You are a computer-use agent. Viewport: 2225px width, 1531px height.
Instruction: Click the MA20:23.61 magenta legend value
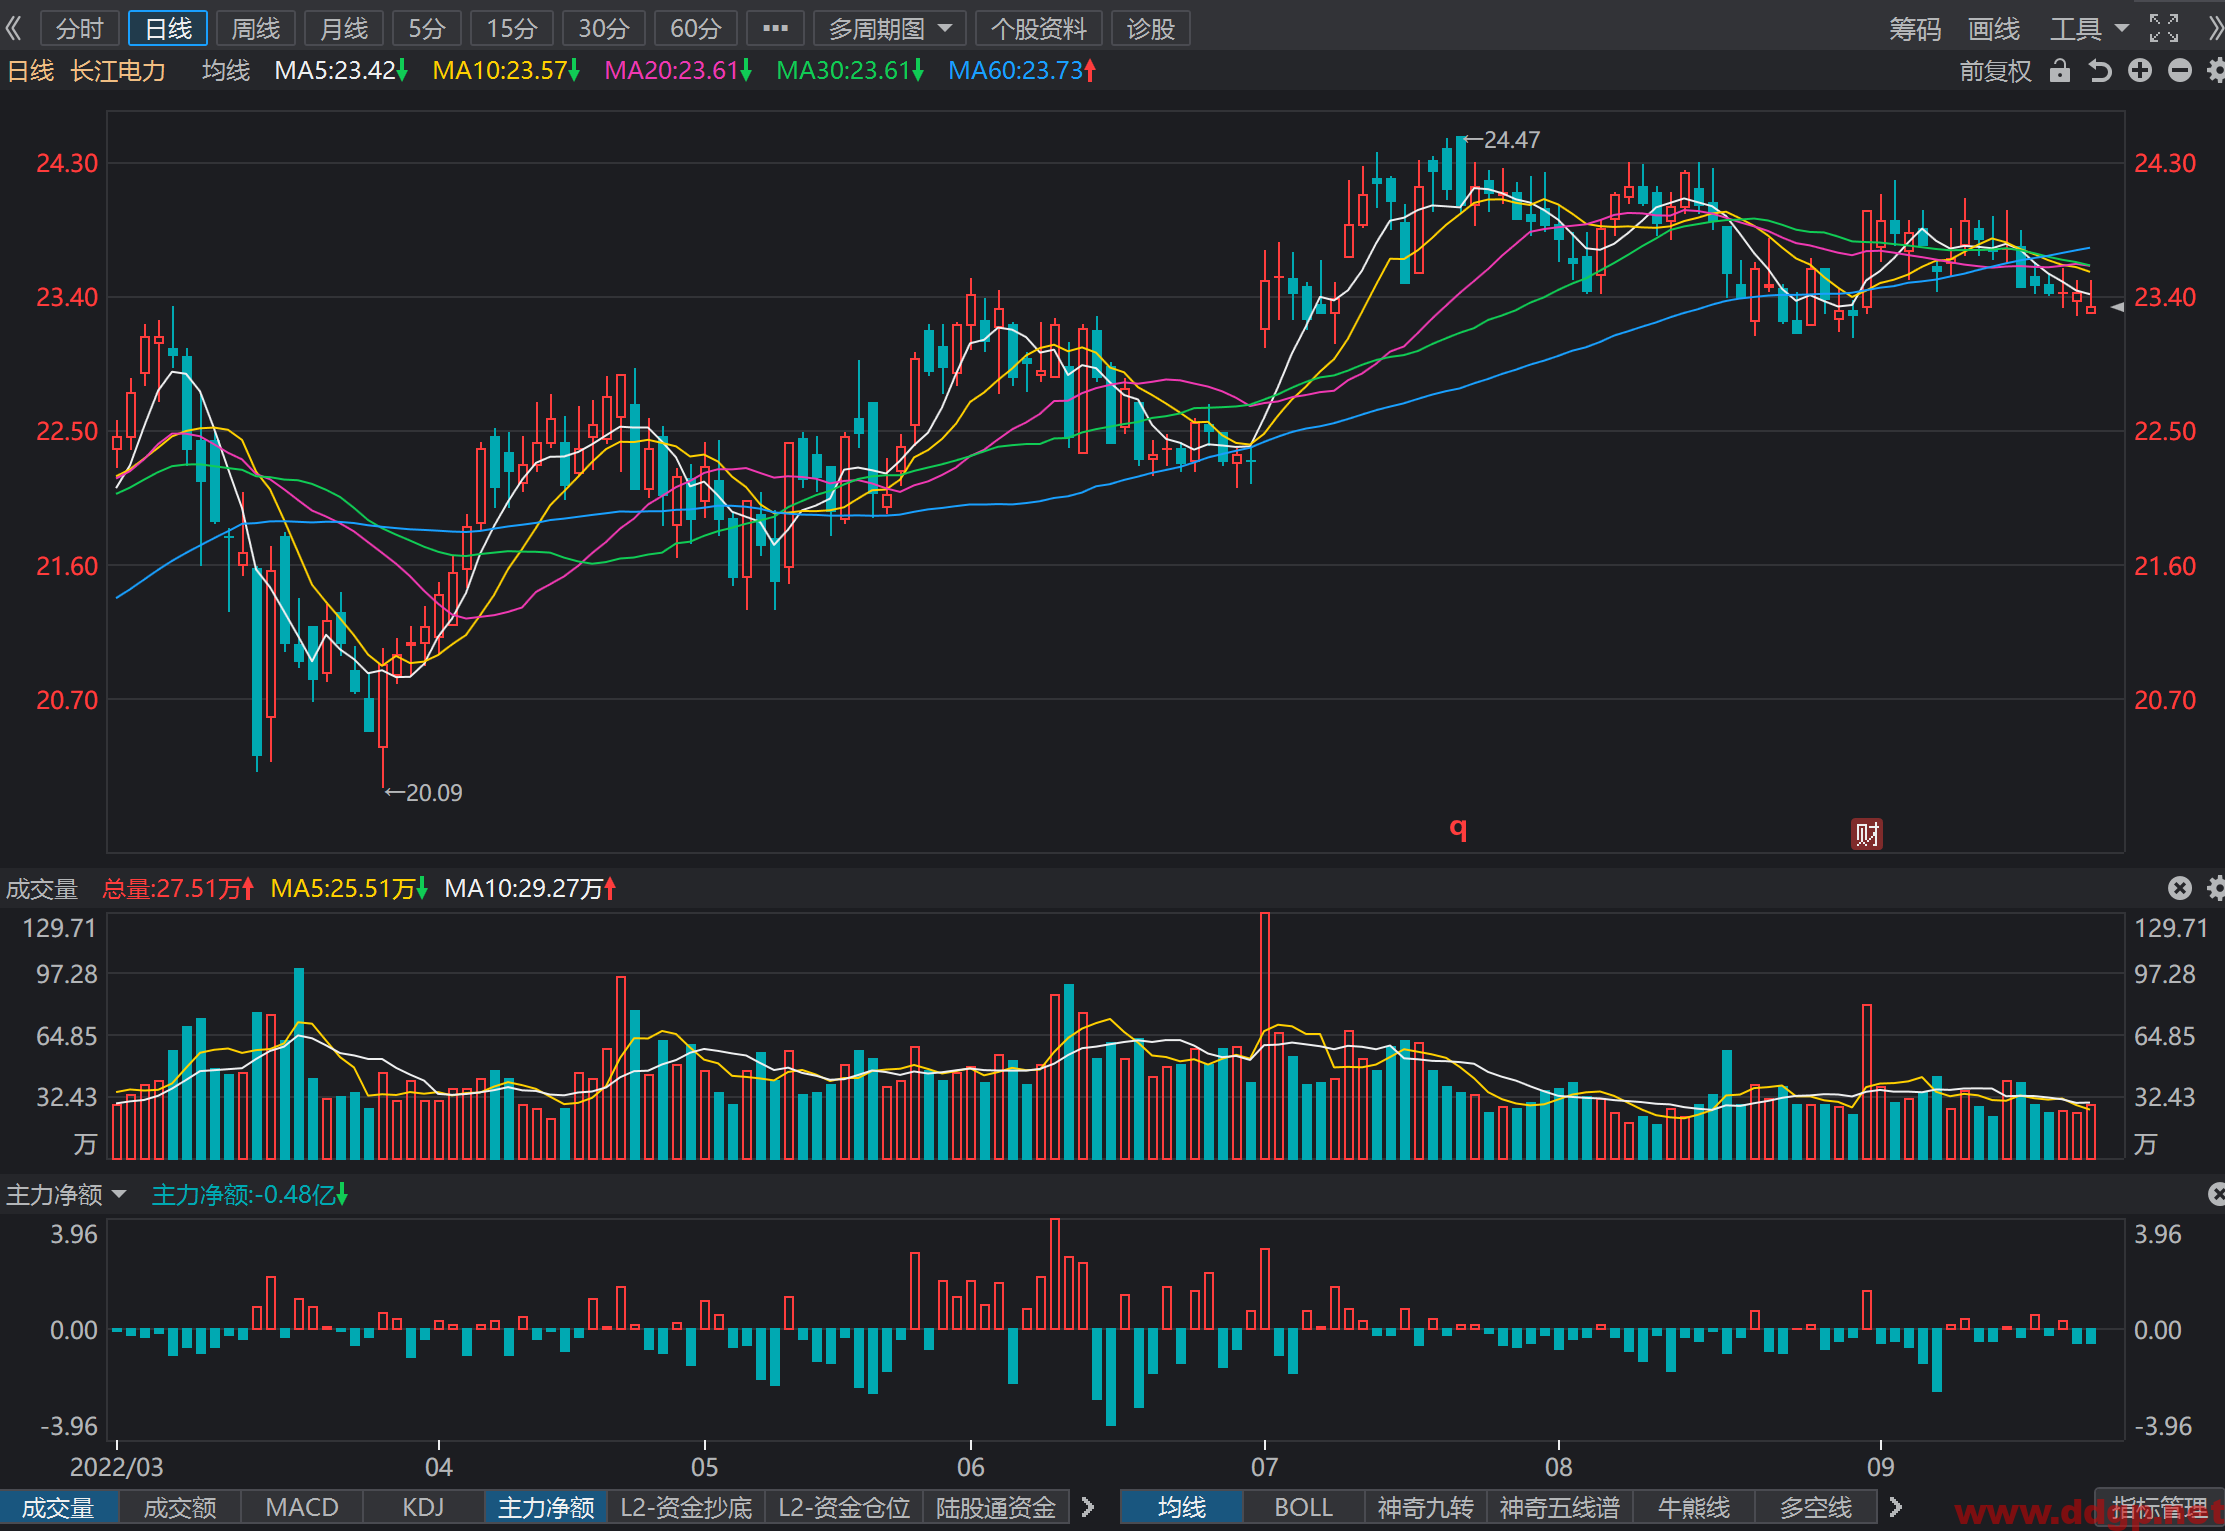click(678, 71)
